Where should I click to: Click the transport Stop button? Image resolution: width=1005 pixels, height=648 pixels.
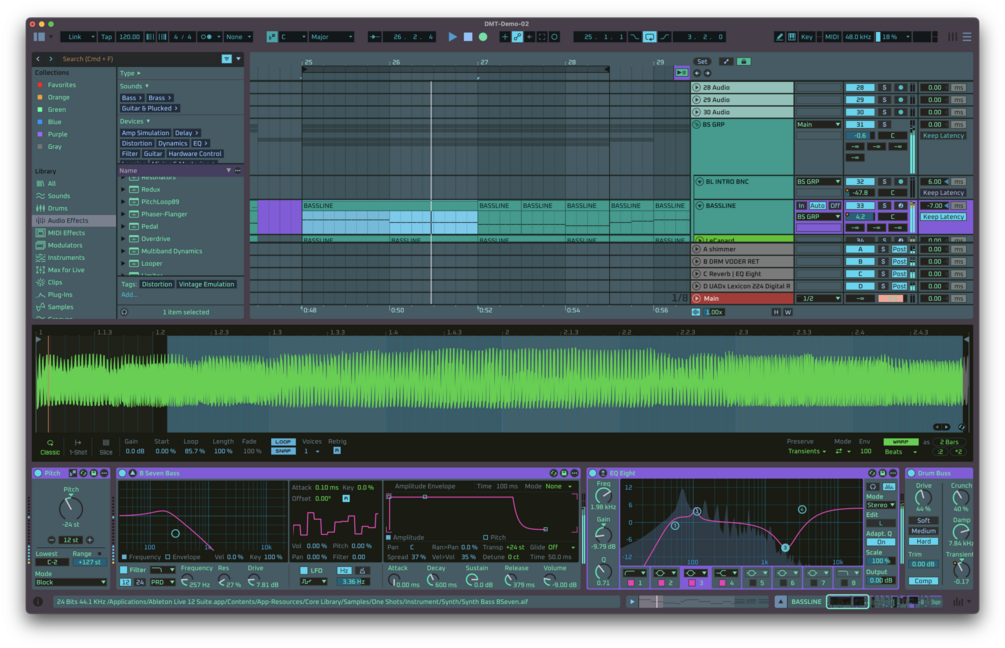[x=468, y=37]
